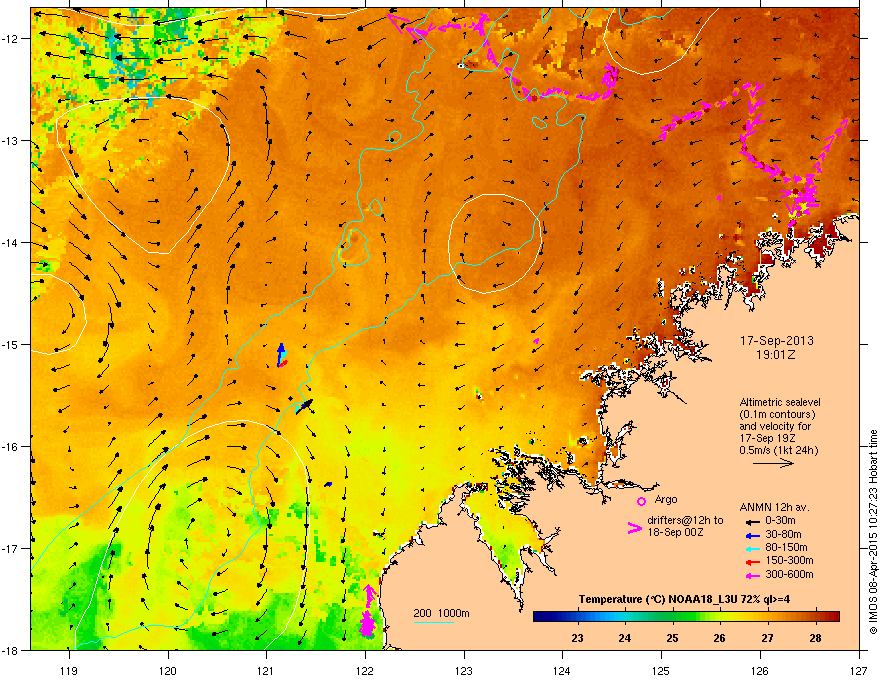Screen dimensions: 880x680
Task: Click the 200 1000m bathymetry label
Action: (441, 613)
